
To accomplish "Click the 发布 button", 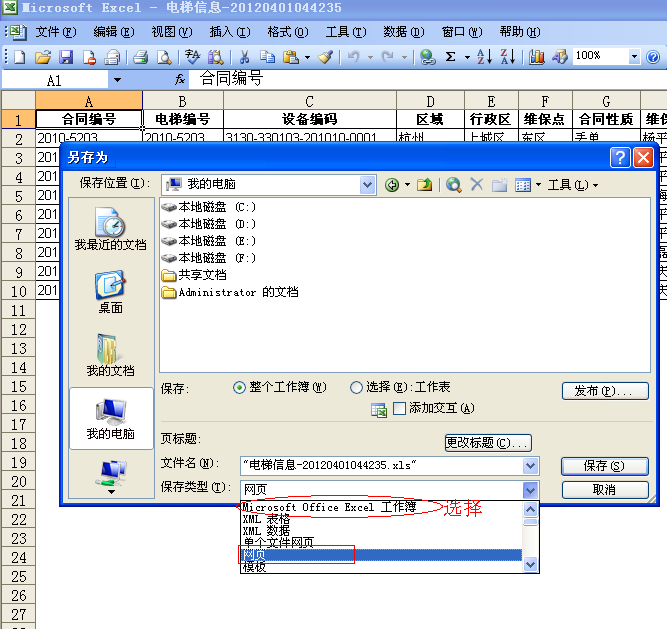I will point(605,391).
